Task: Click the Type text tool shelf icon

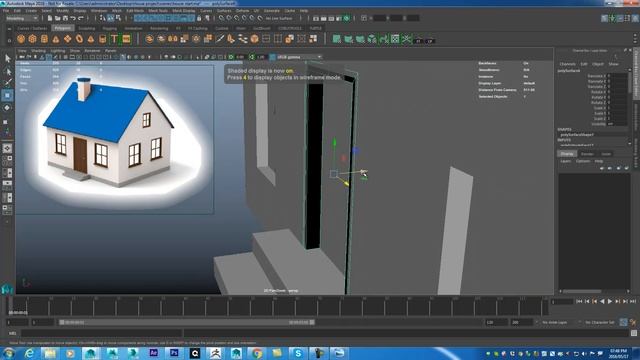Action: pos(114,39)
